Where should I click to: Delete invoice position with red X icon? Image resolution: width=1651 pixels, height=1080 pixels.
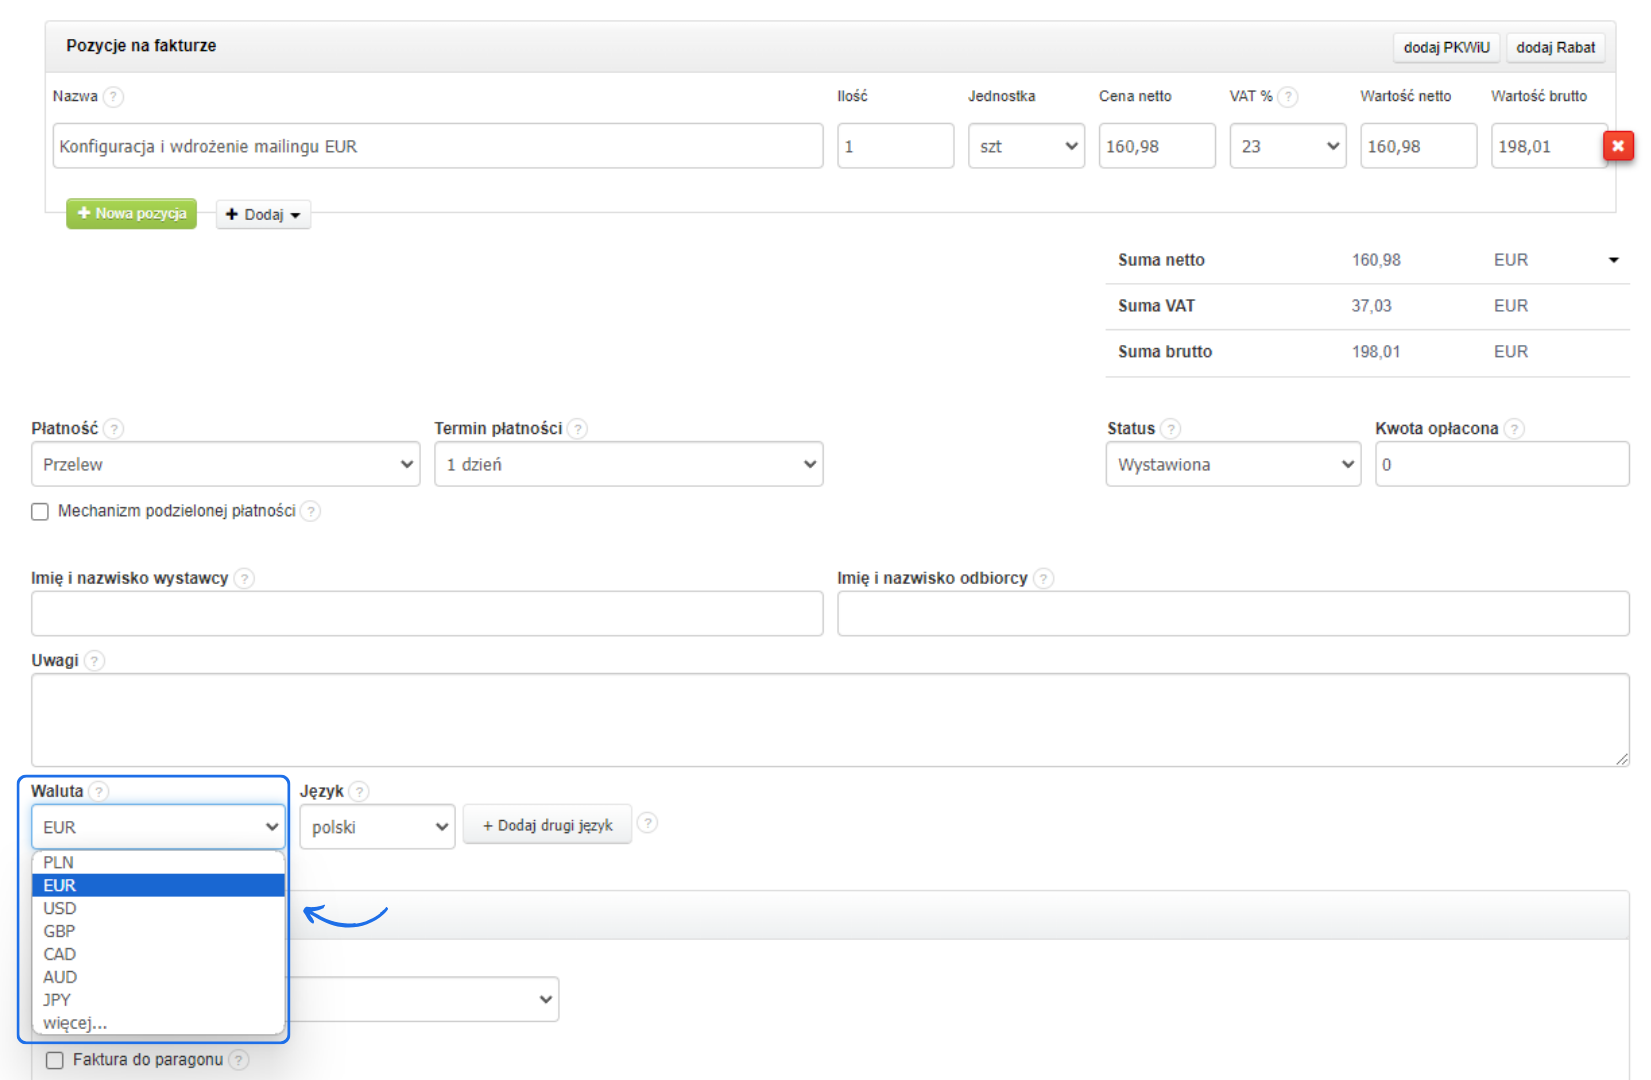(x=1617, y=146)
